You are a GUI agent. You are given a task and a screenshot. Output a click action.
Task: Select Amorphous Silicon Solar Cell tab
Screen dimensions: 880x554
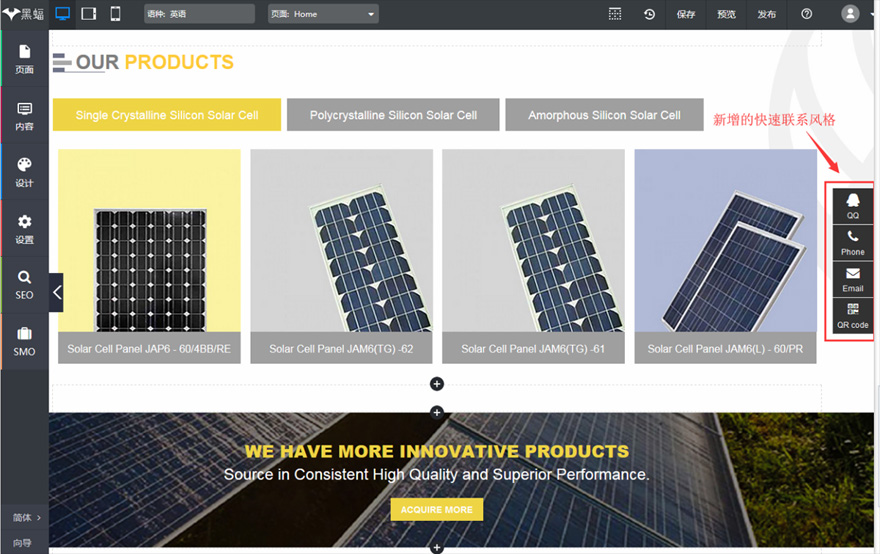coord(604,115)
